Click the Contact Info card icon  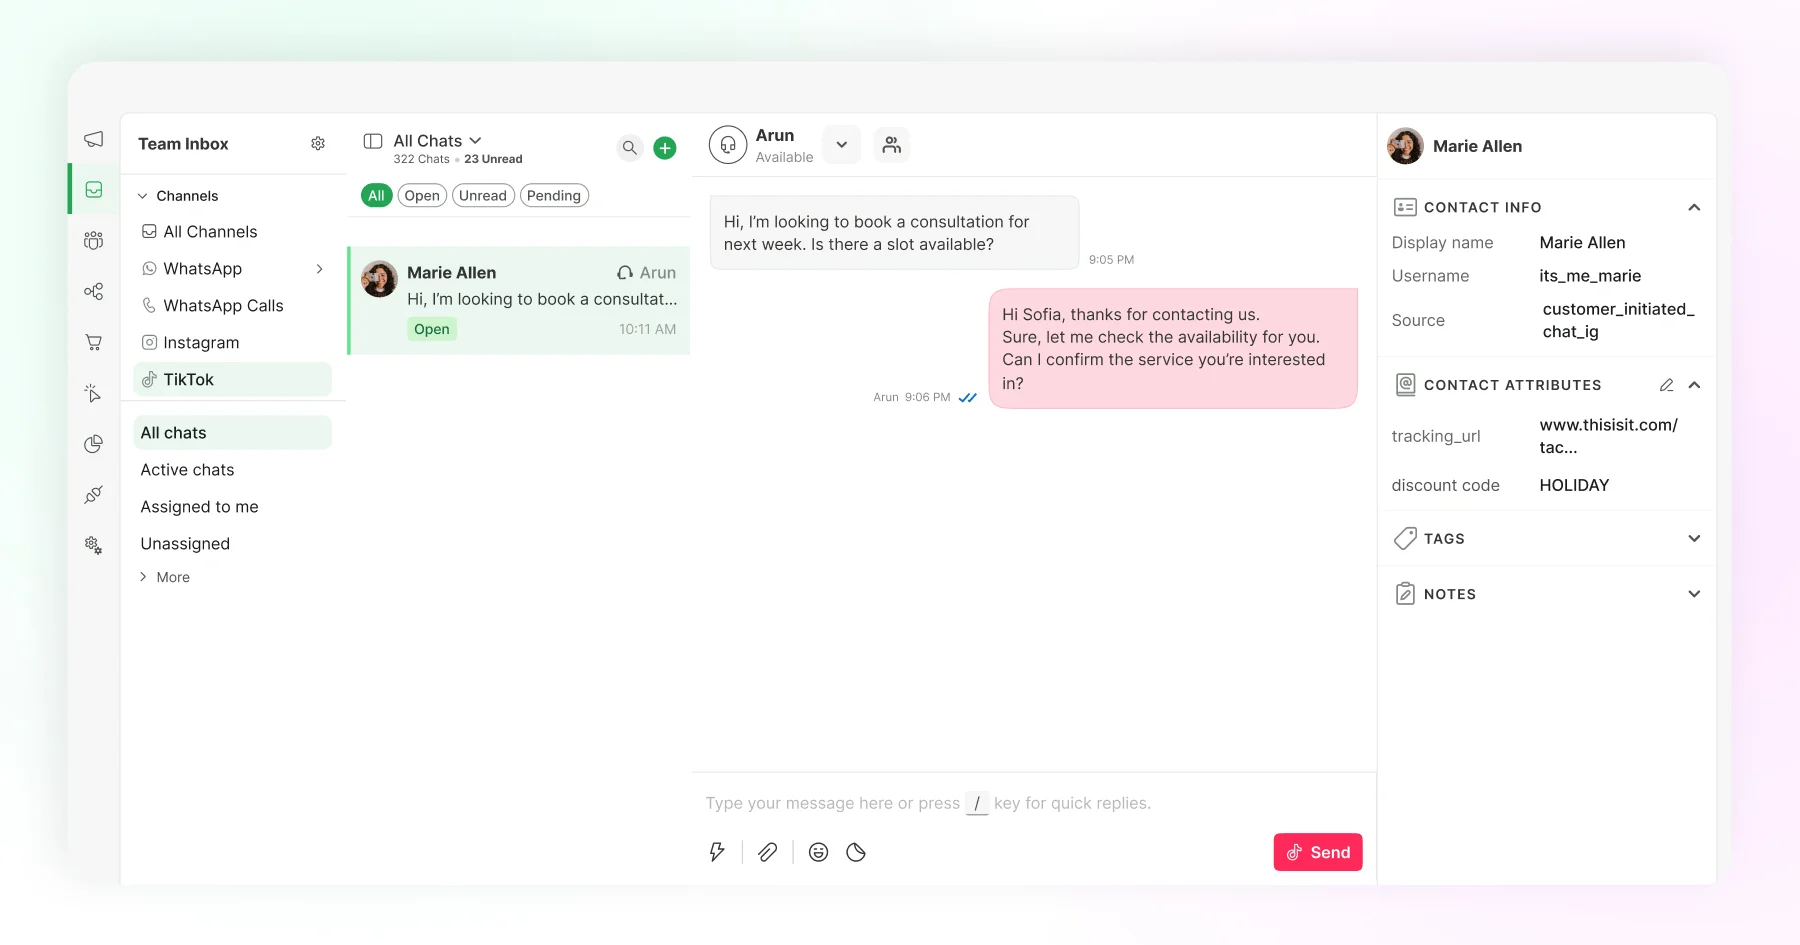click(1405, 207)
